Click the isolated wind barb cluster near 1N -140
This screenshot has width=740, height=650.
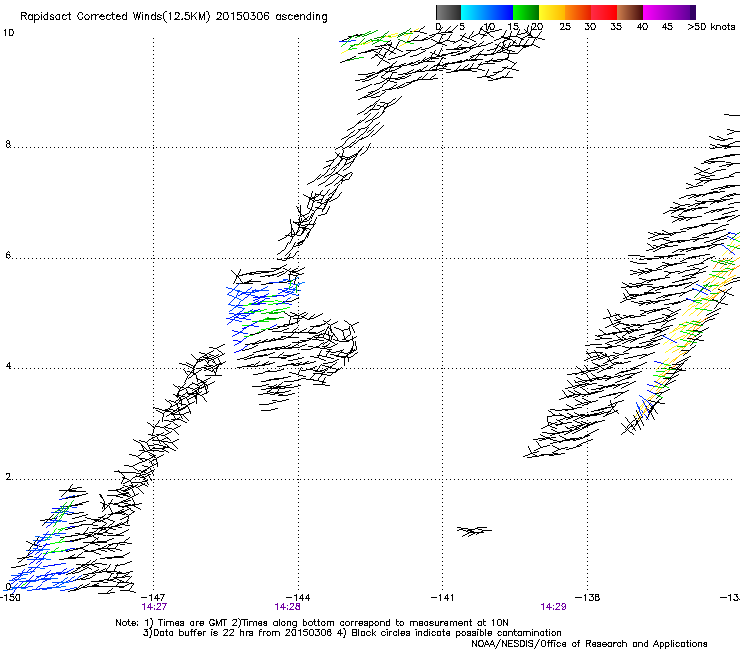(x=474, y=531)
